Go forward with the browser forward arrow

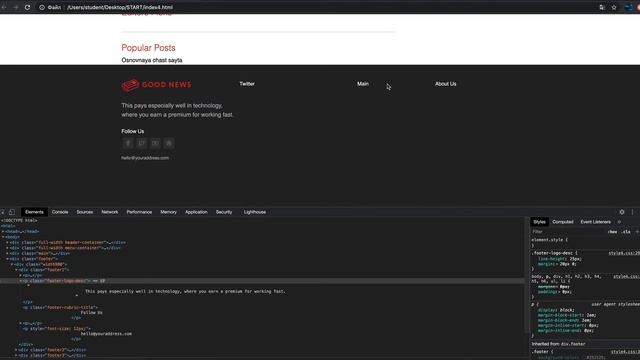(16, 7)
